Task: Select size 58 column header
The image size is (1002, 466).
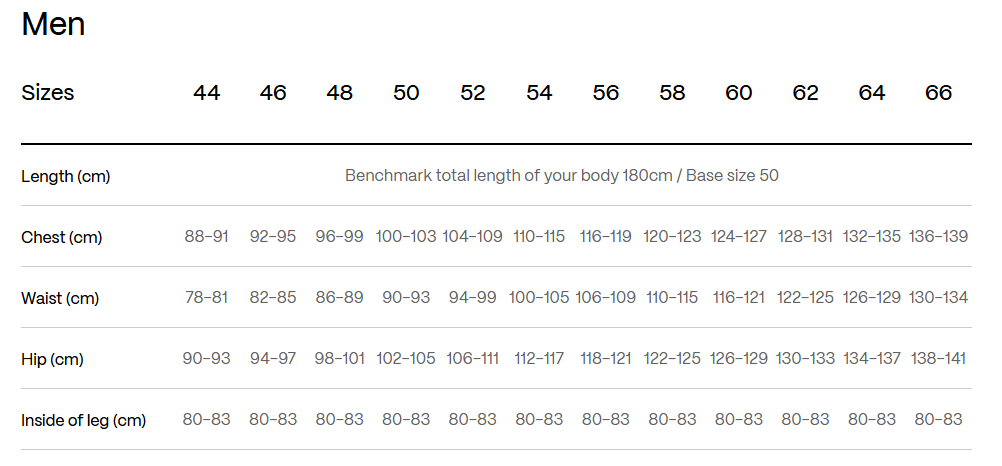Action: [x=672, y=93]
